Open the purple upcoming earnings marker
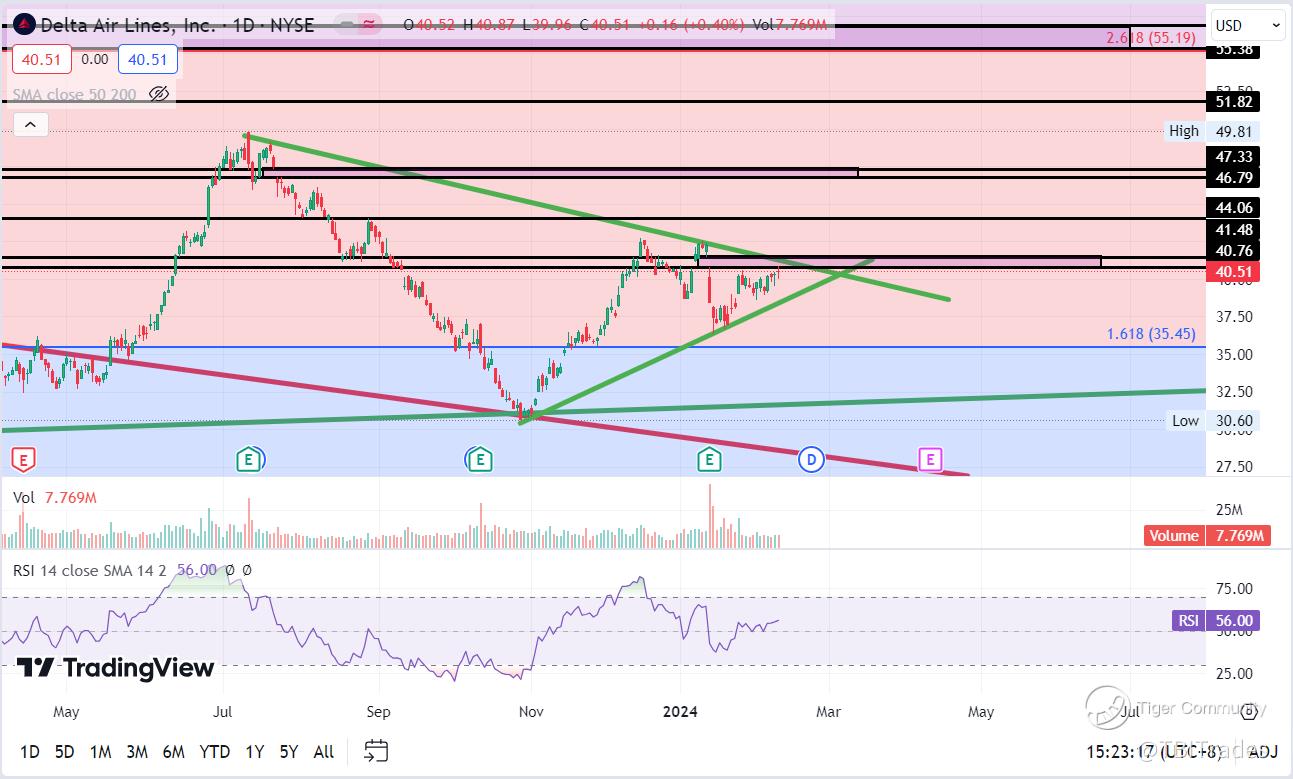 click(x=930, y=460)
